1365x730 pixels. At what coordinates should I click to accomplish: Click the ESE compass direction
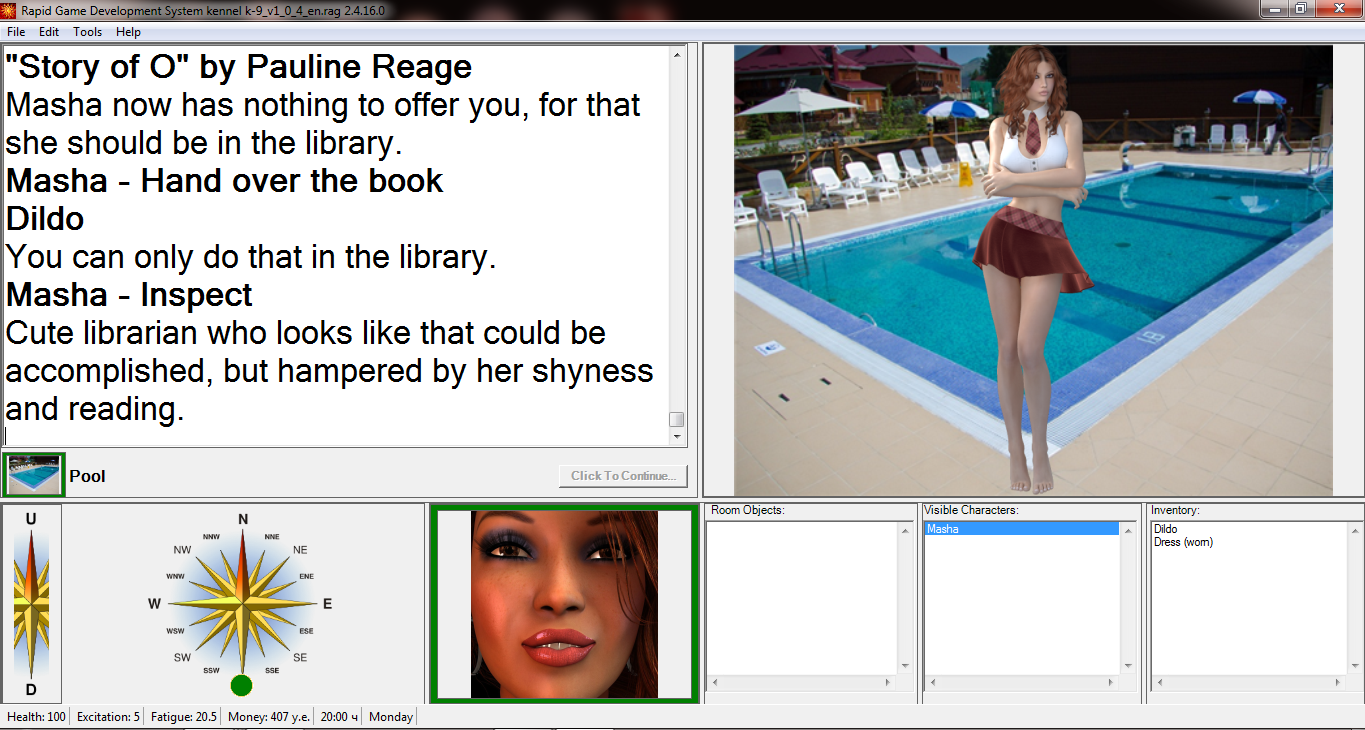tap(306, 631)
